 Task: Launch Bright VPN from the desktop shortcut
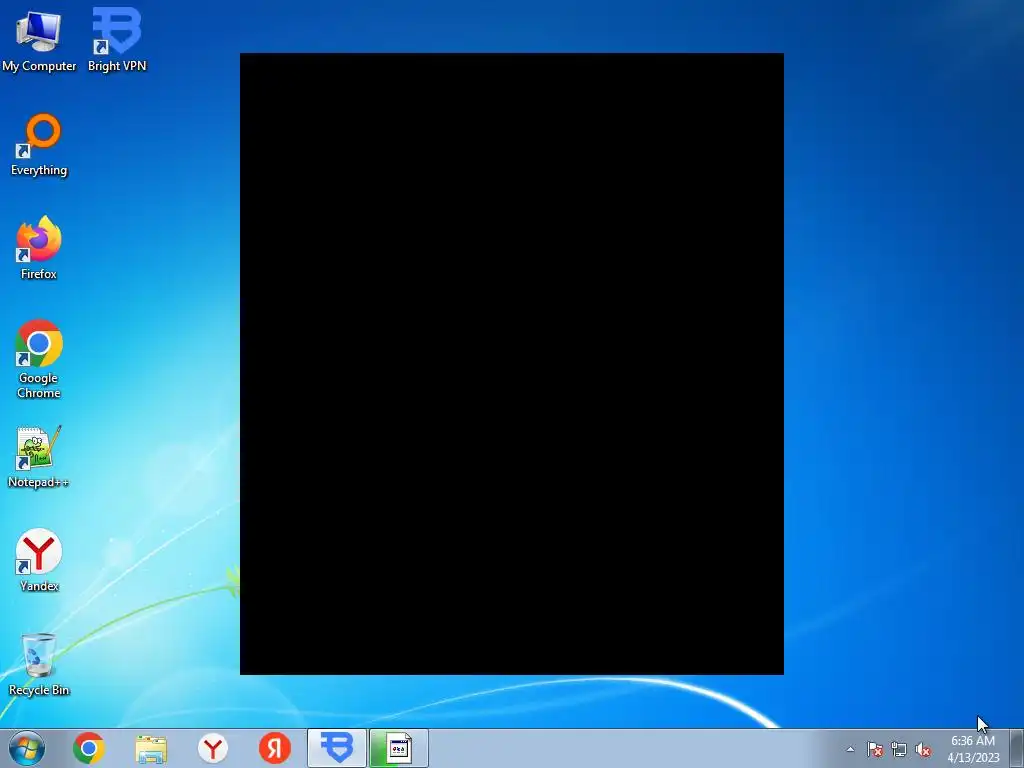[x=117, y=40]
